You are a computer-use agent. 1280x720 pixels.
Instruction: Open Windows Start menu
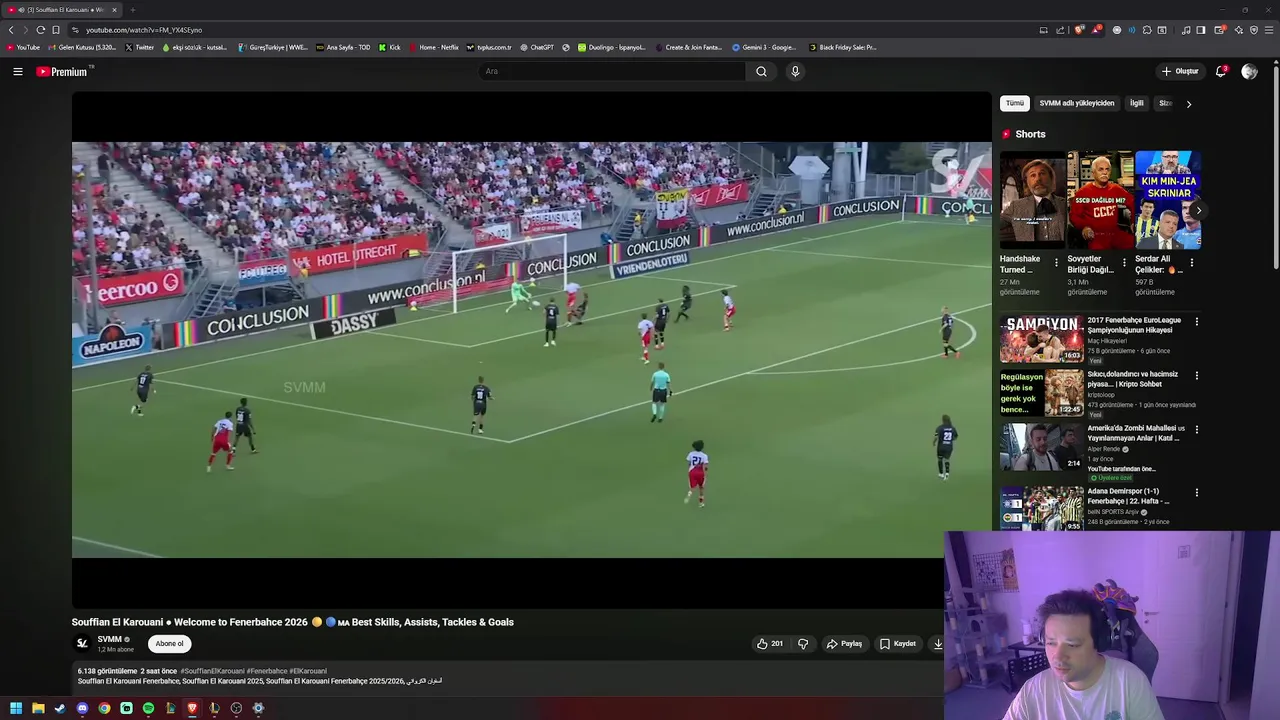point(16,708)
